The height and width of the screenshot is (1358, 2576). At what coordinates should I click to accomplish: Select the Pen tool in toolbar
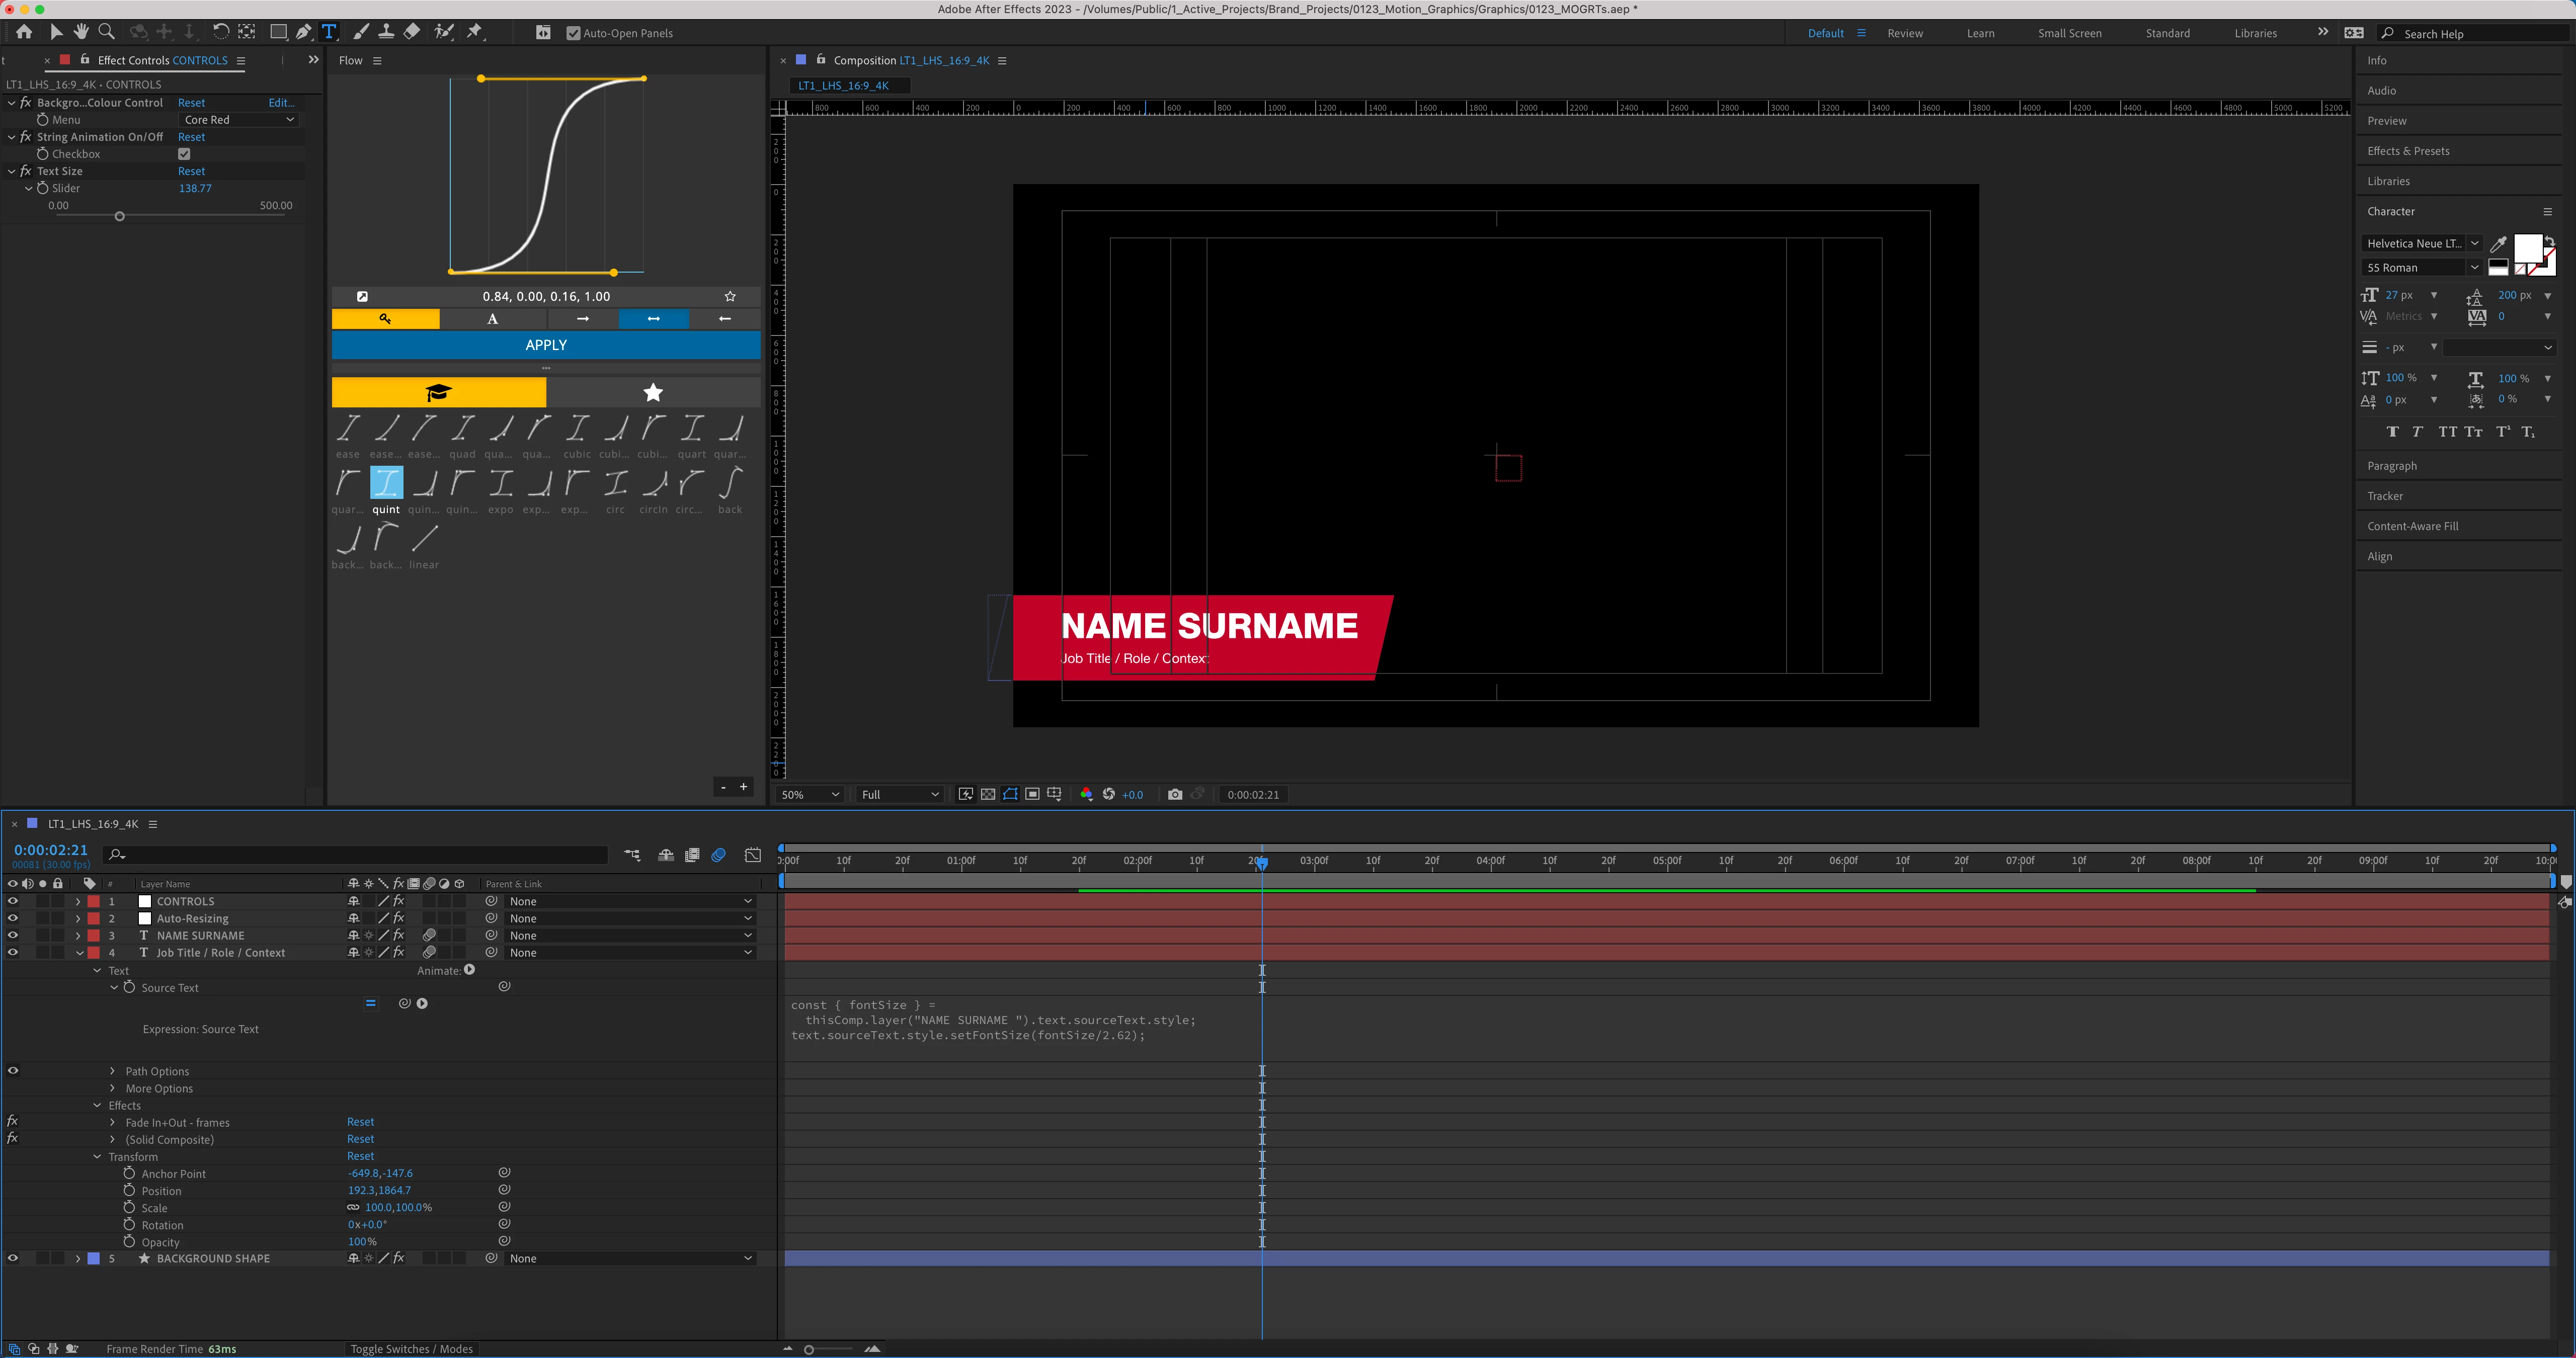303,32
